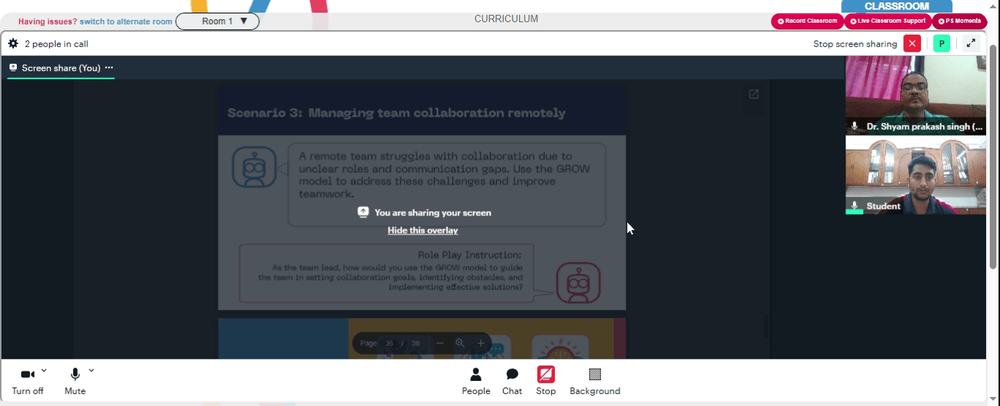
Task: Click the green P participant avatar
Action: [x=941, y=44]
